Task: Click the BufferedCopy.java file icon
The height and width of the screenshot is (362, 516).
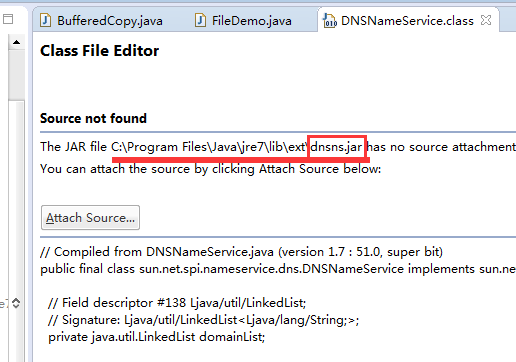Action: pos(45,20)
